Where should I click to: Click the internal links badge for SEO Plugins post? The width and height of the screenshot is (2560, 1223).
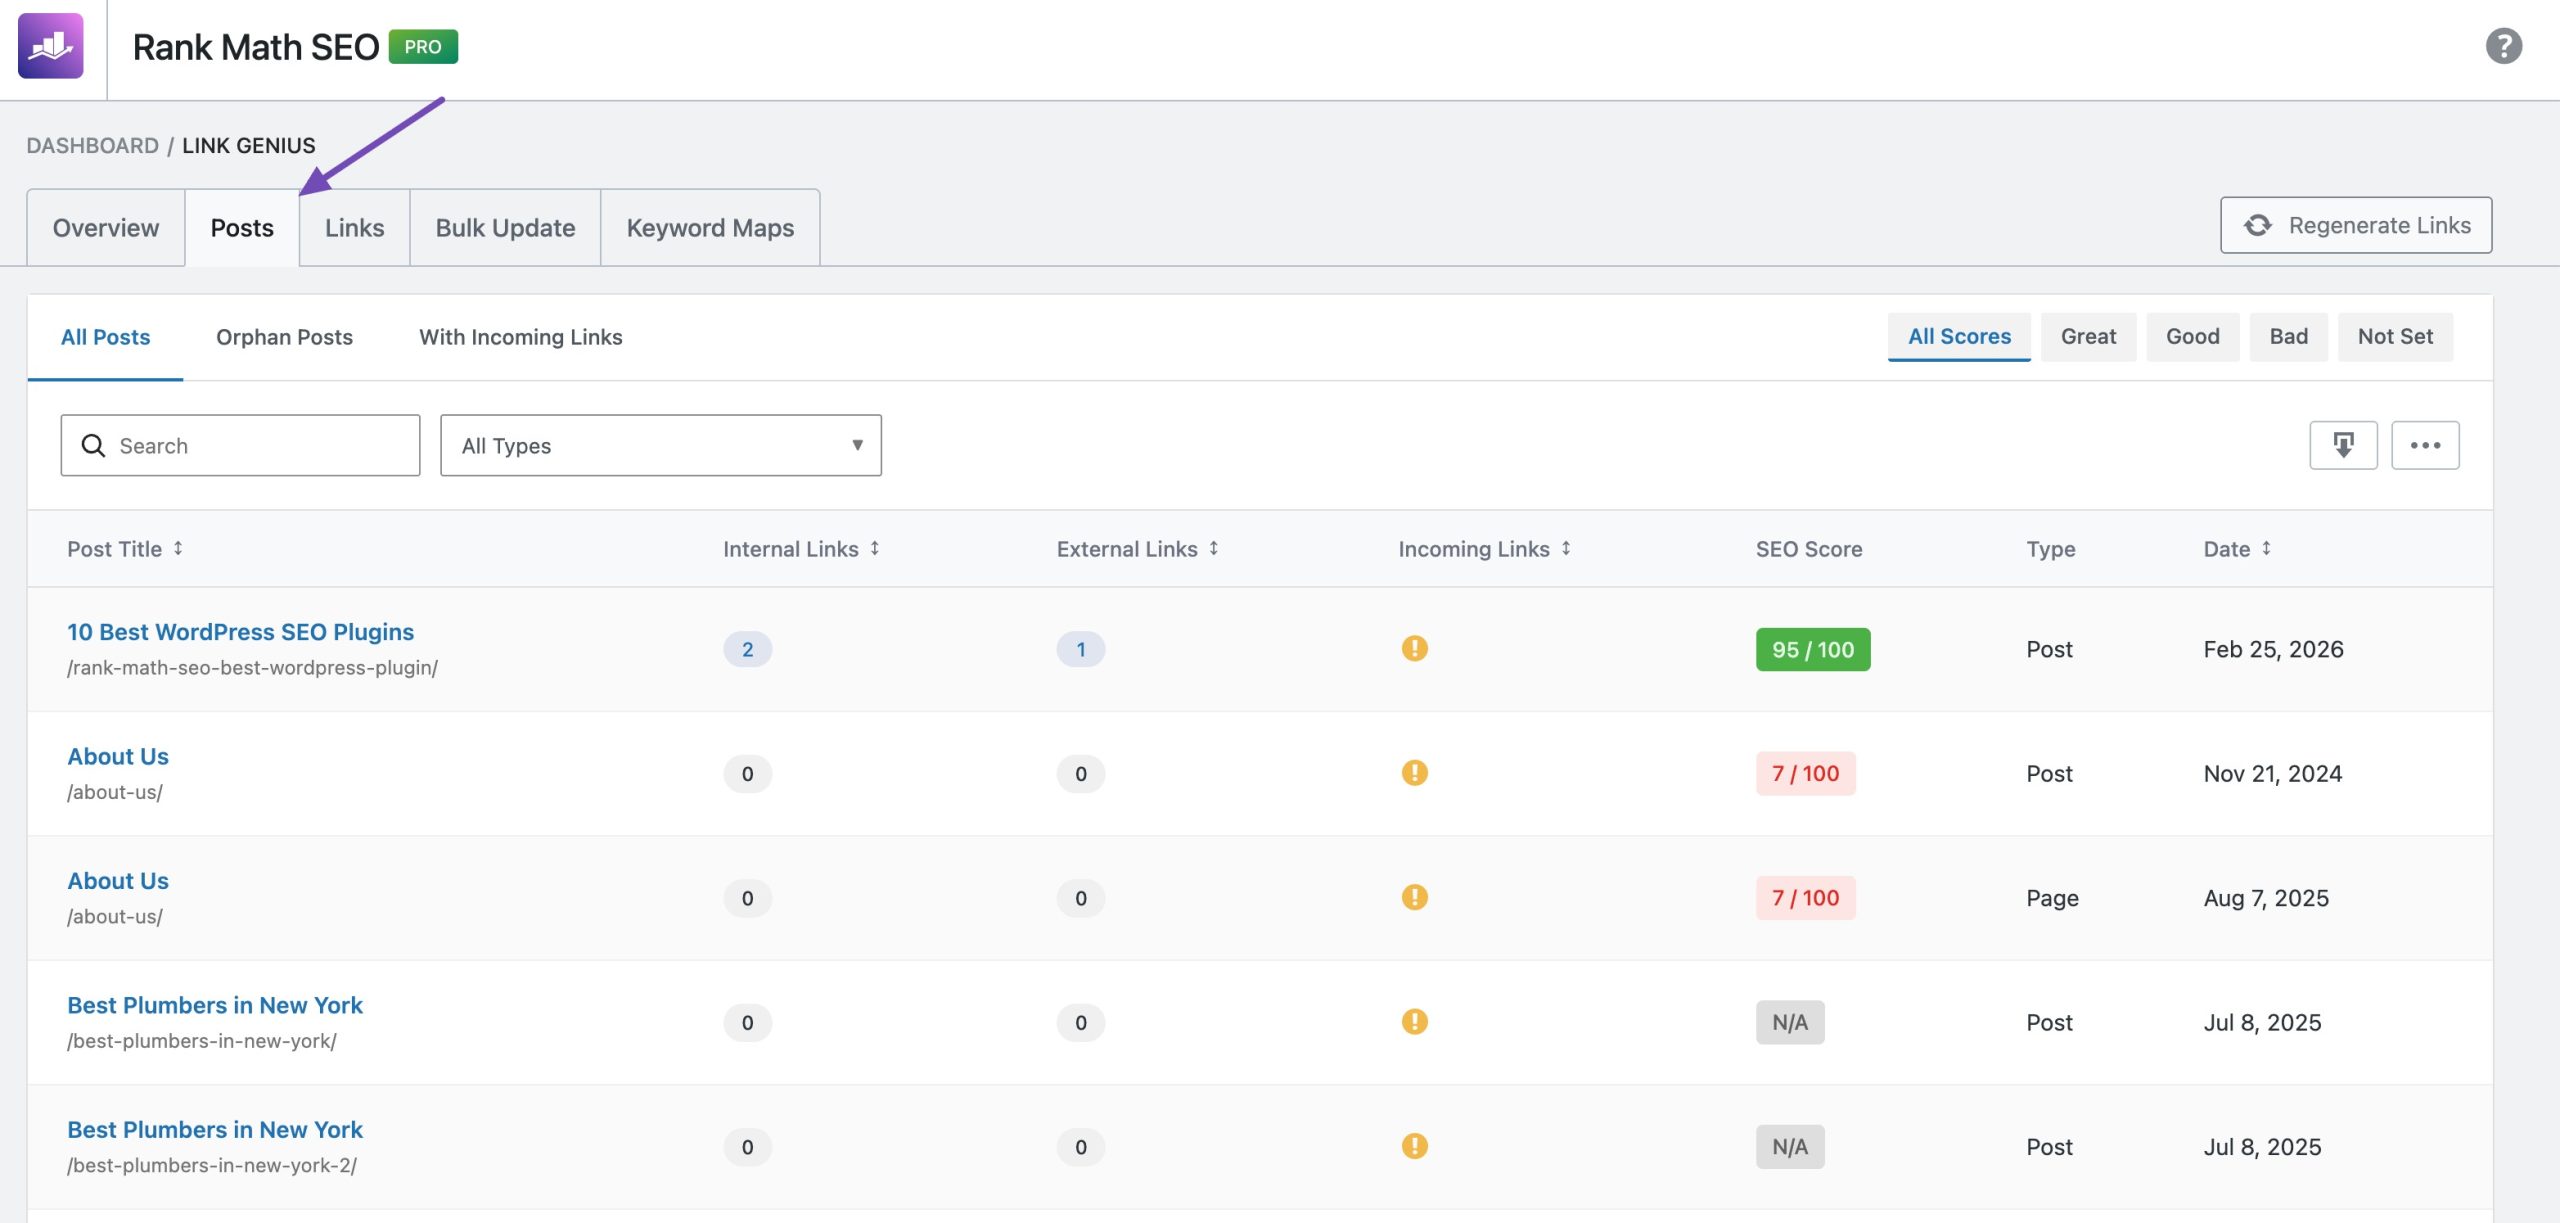pyautogui.click(x=746, y=648)
